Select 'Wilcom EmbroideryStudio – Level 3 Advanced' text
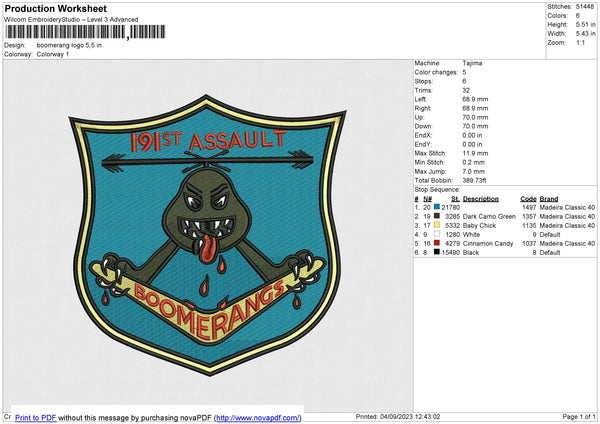Screen dimensions: 600x424 click(71, 20)
